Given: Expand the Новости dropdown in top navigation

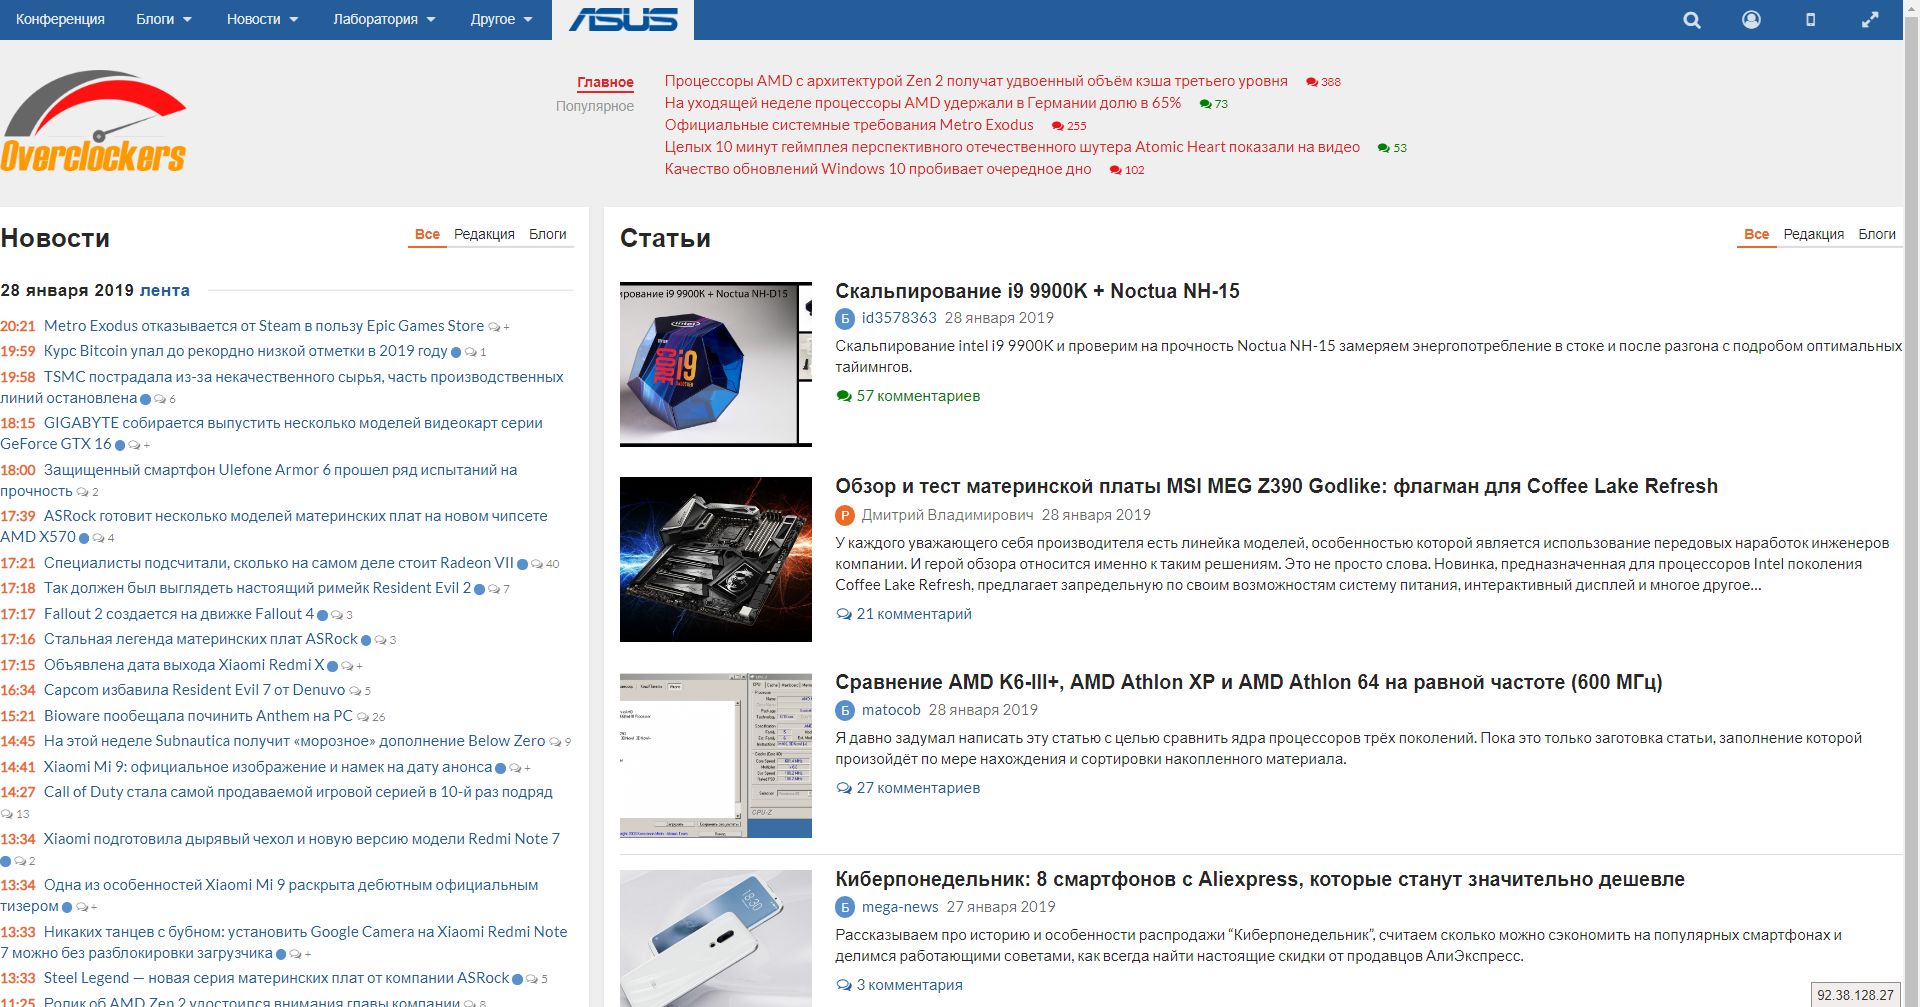Looking at the screenshot, I should coord(263,20).
